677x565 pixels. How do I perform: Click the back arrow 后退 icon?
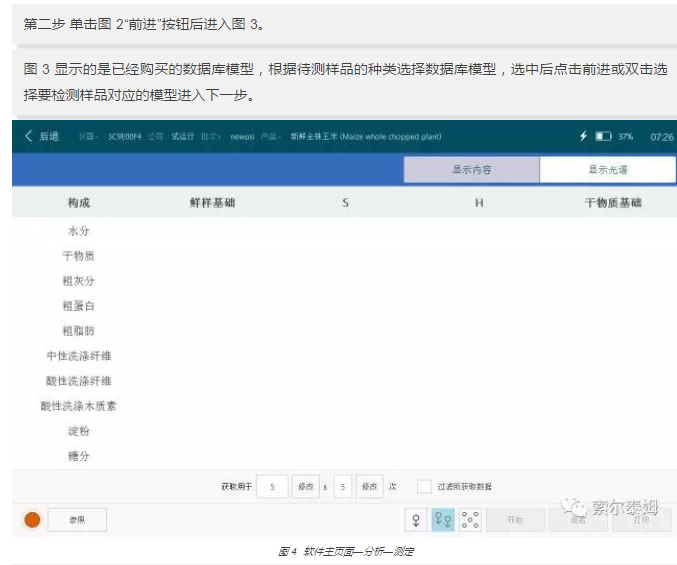pos(28,136)
